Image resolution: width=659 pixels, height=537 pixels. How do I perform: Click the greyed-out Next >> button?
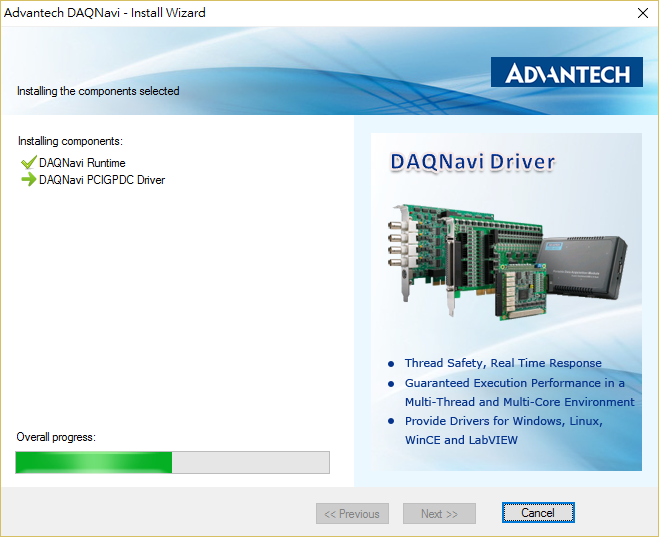pyautogui.click(x=439, y=513)
